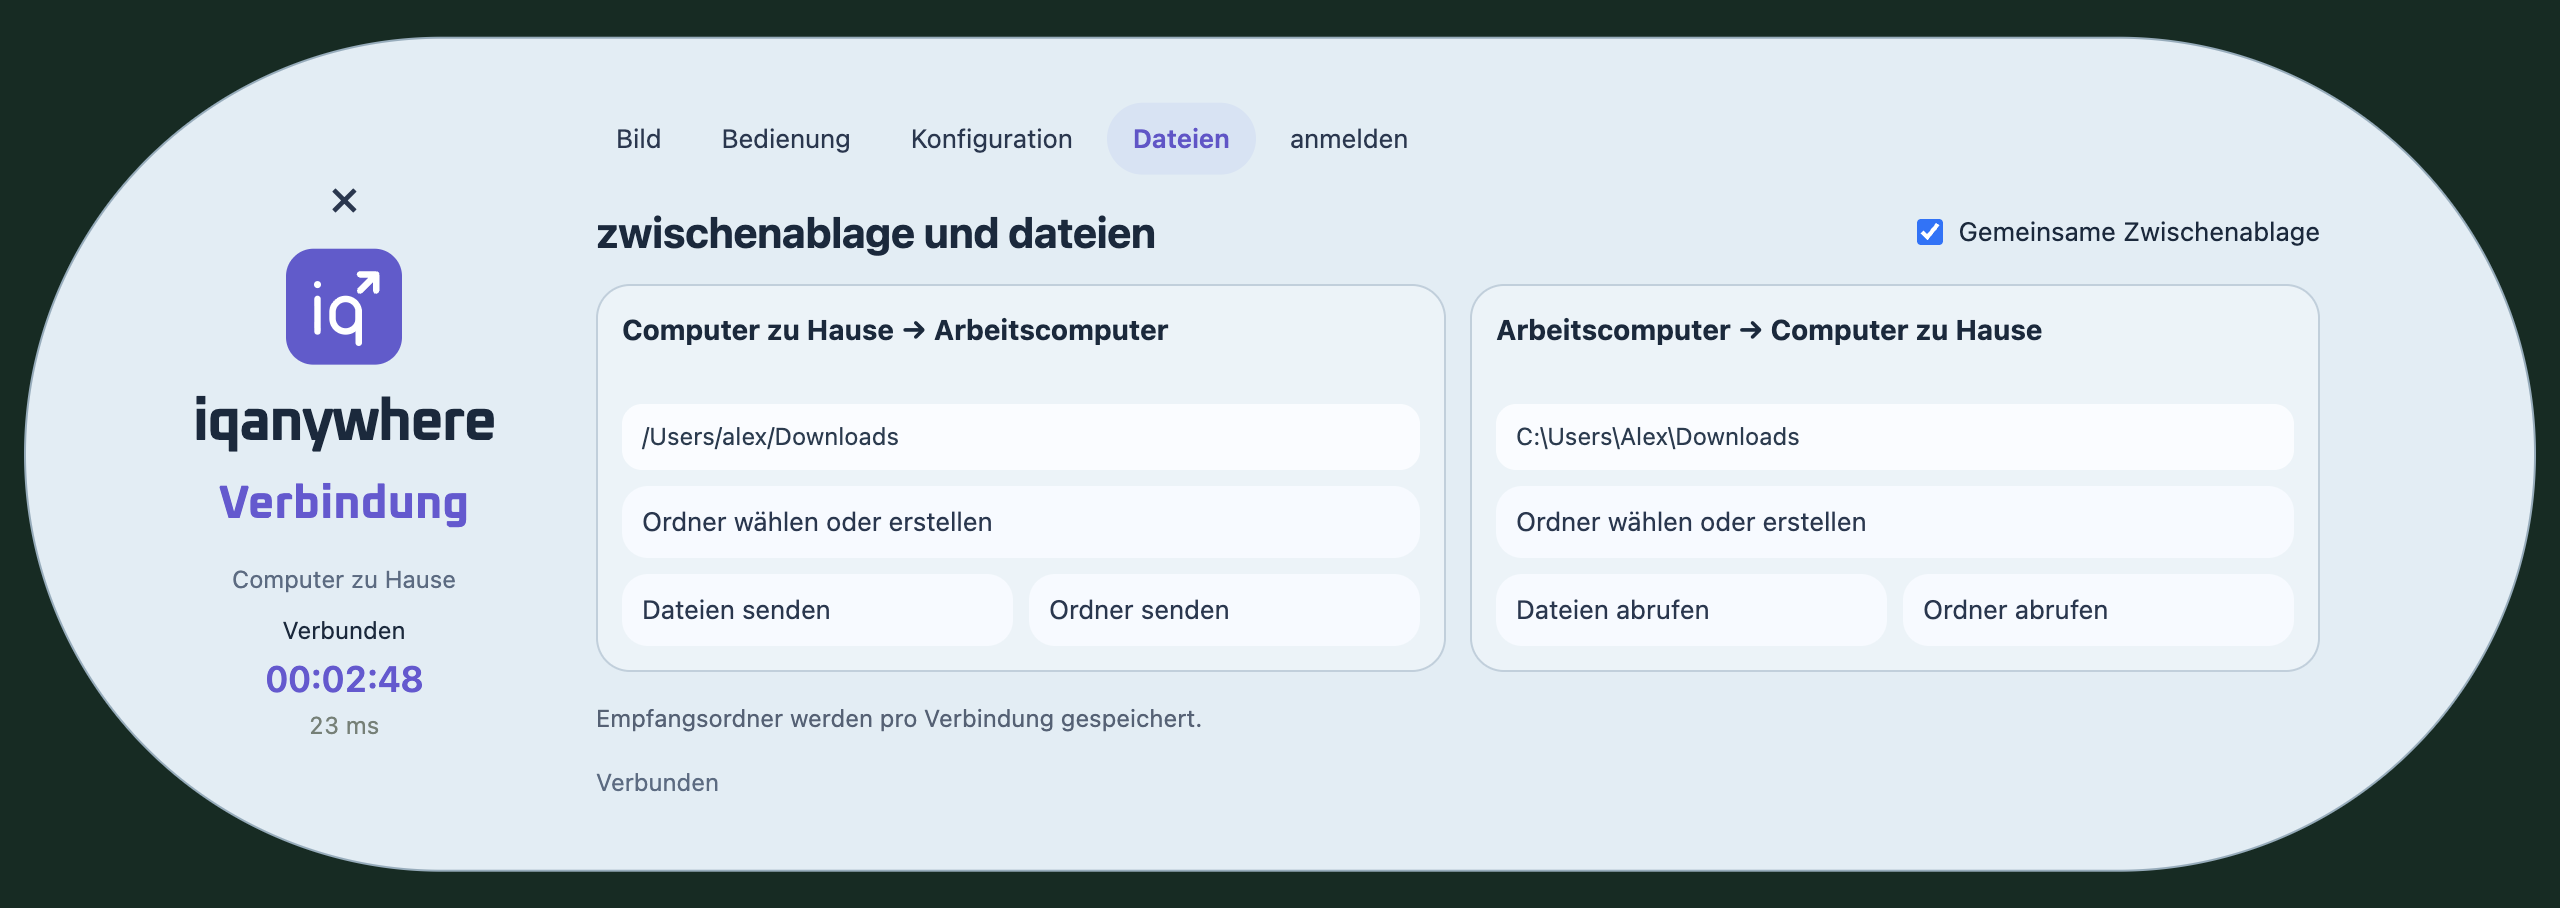Click the zwischenablage und dateien heading
Screen dimensions: 2560x908
(x=876, y=233)
